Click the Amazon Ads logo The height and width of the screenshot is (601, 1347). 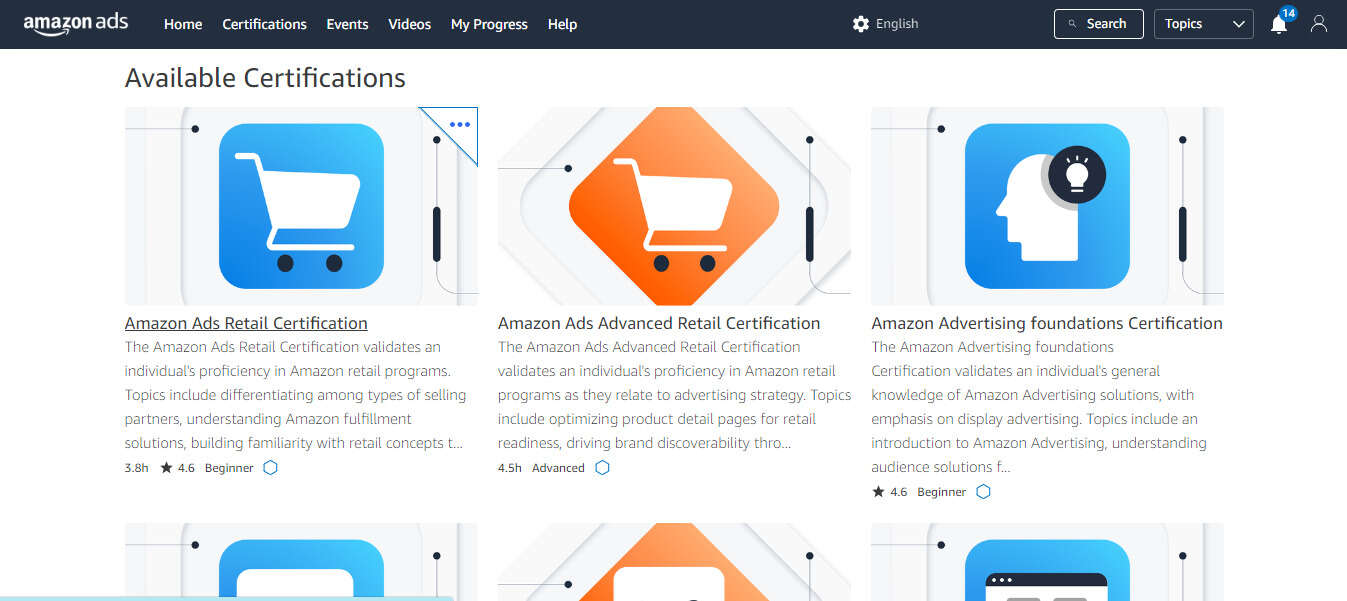(x=75, y=24)
